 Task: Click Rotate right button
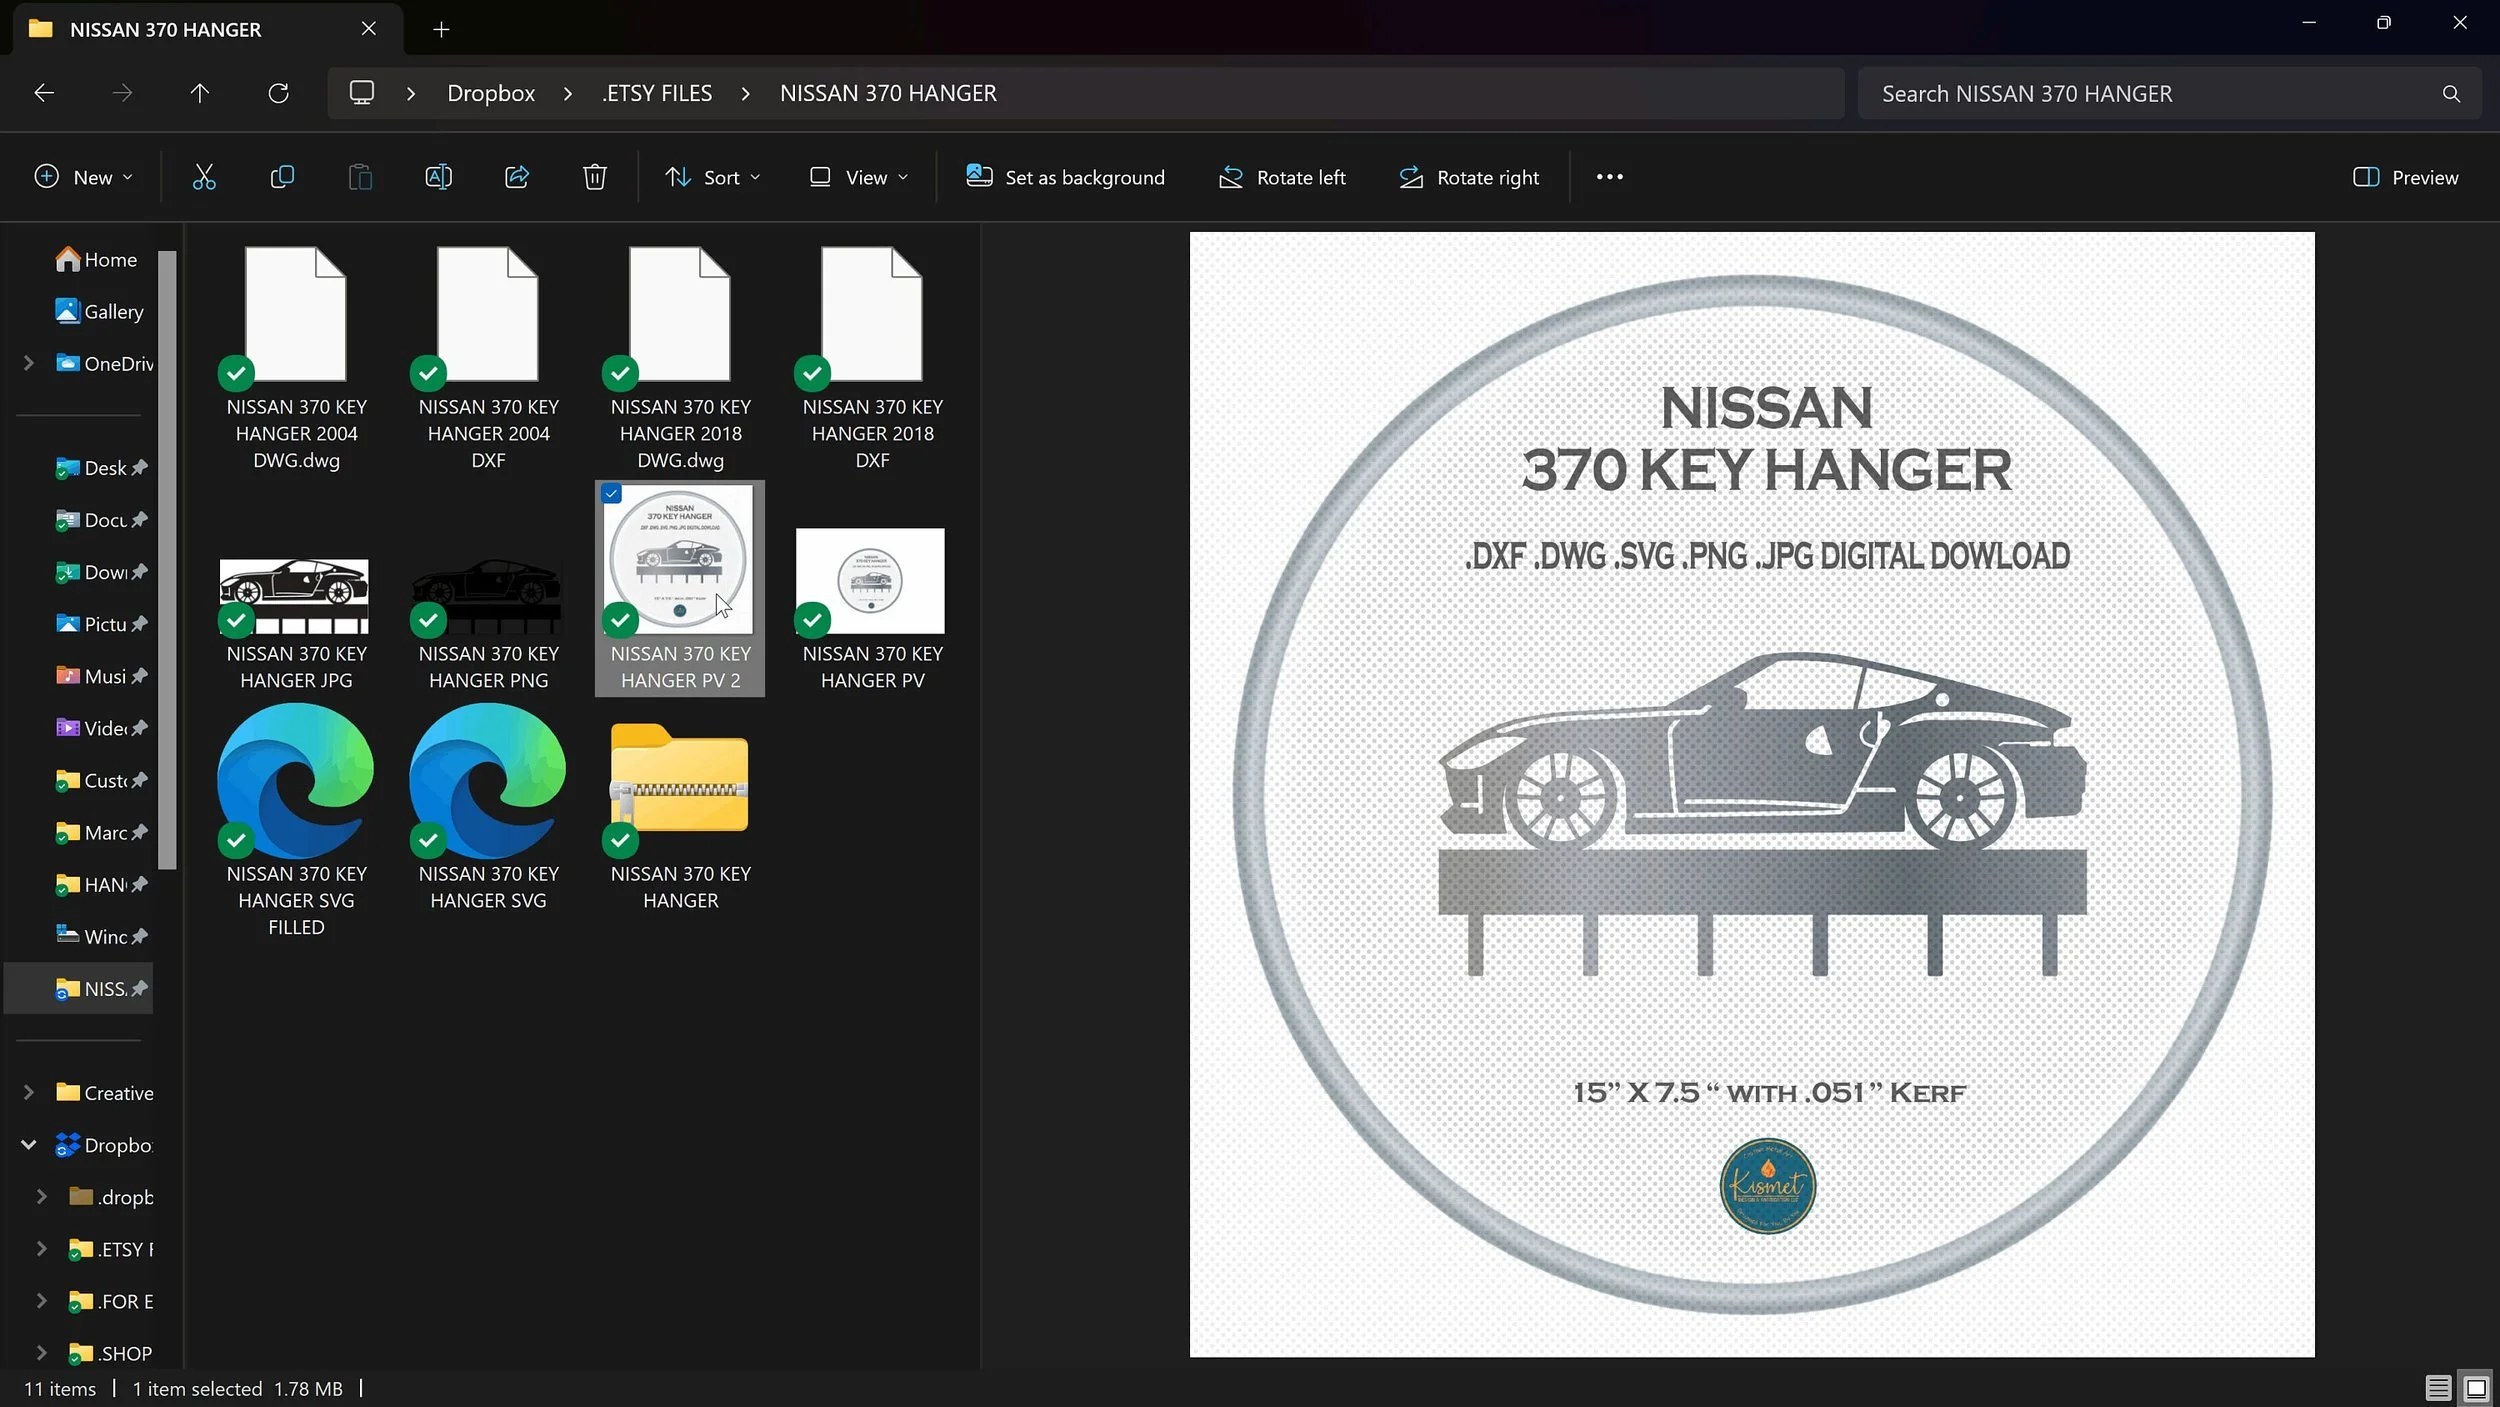(1469, 177)
